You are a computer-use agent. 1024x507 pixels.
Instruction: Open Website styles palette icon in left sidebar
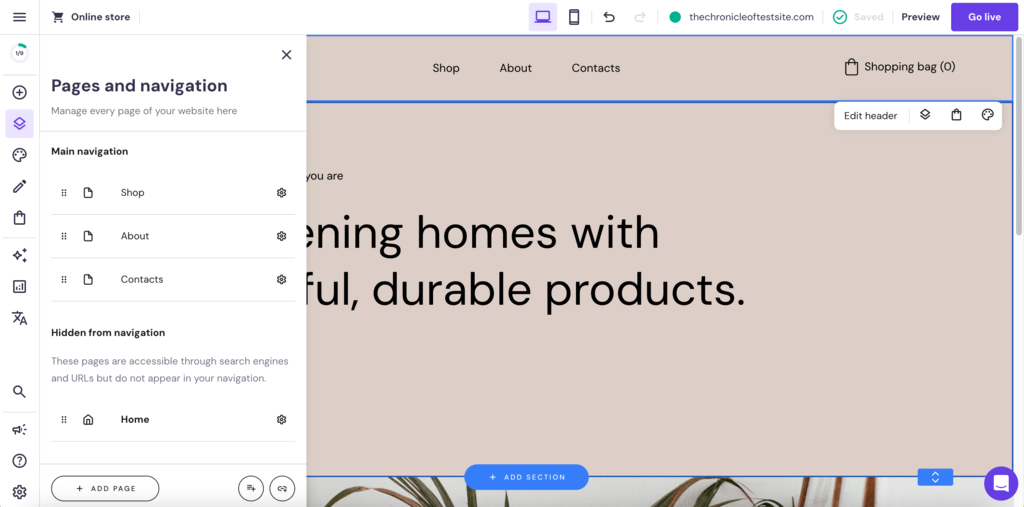(x=19, y=155)
